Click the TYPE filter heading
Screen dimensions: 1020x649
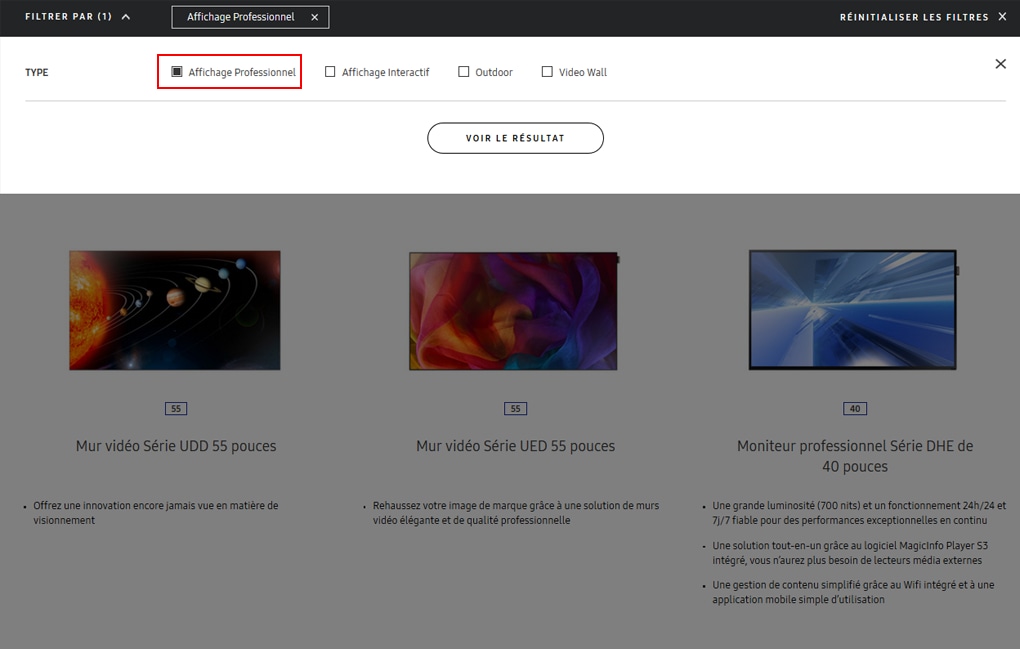36,72
